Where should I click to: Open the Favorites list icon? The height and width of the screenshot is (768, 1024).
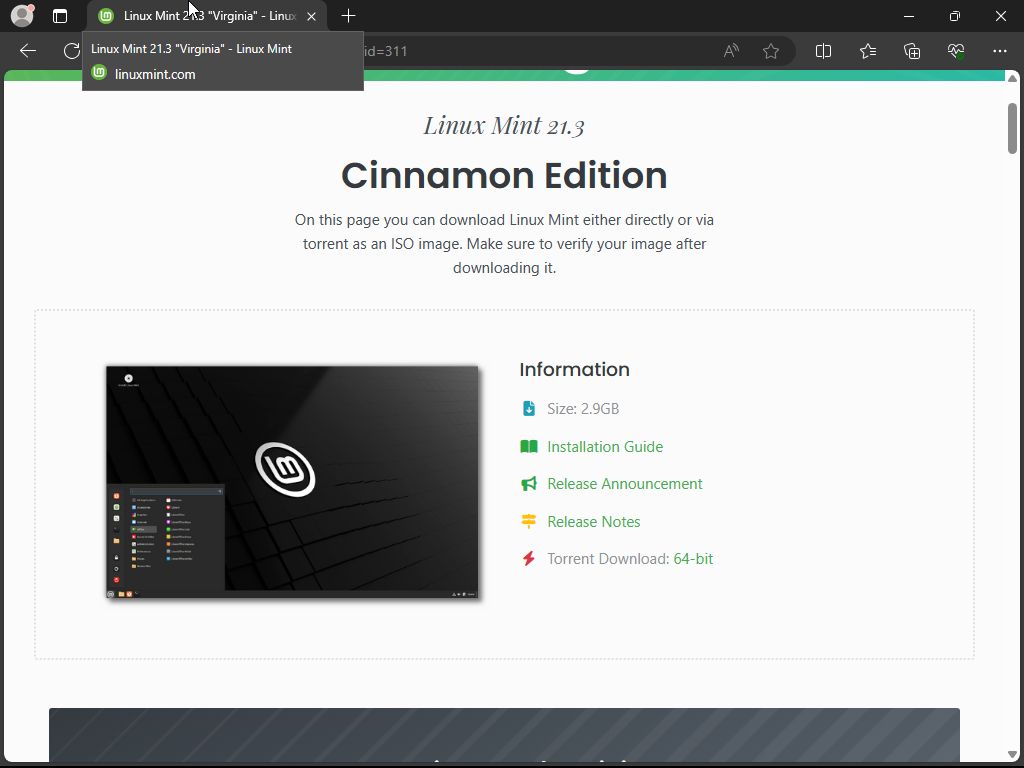867,51
